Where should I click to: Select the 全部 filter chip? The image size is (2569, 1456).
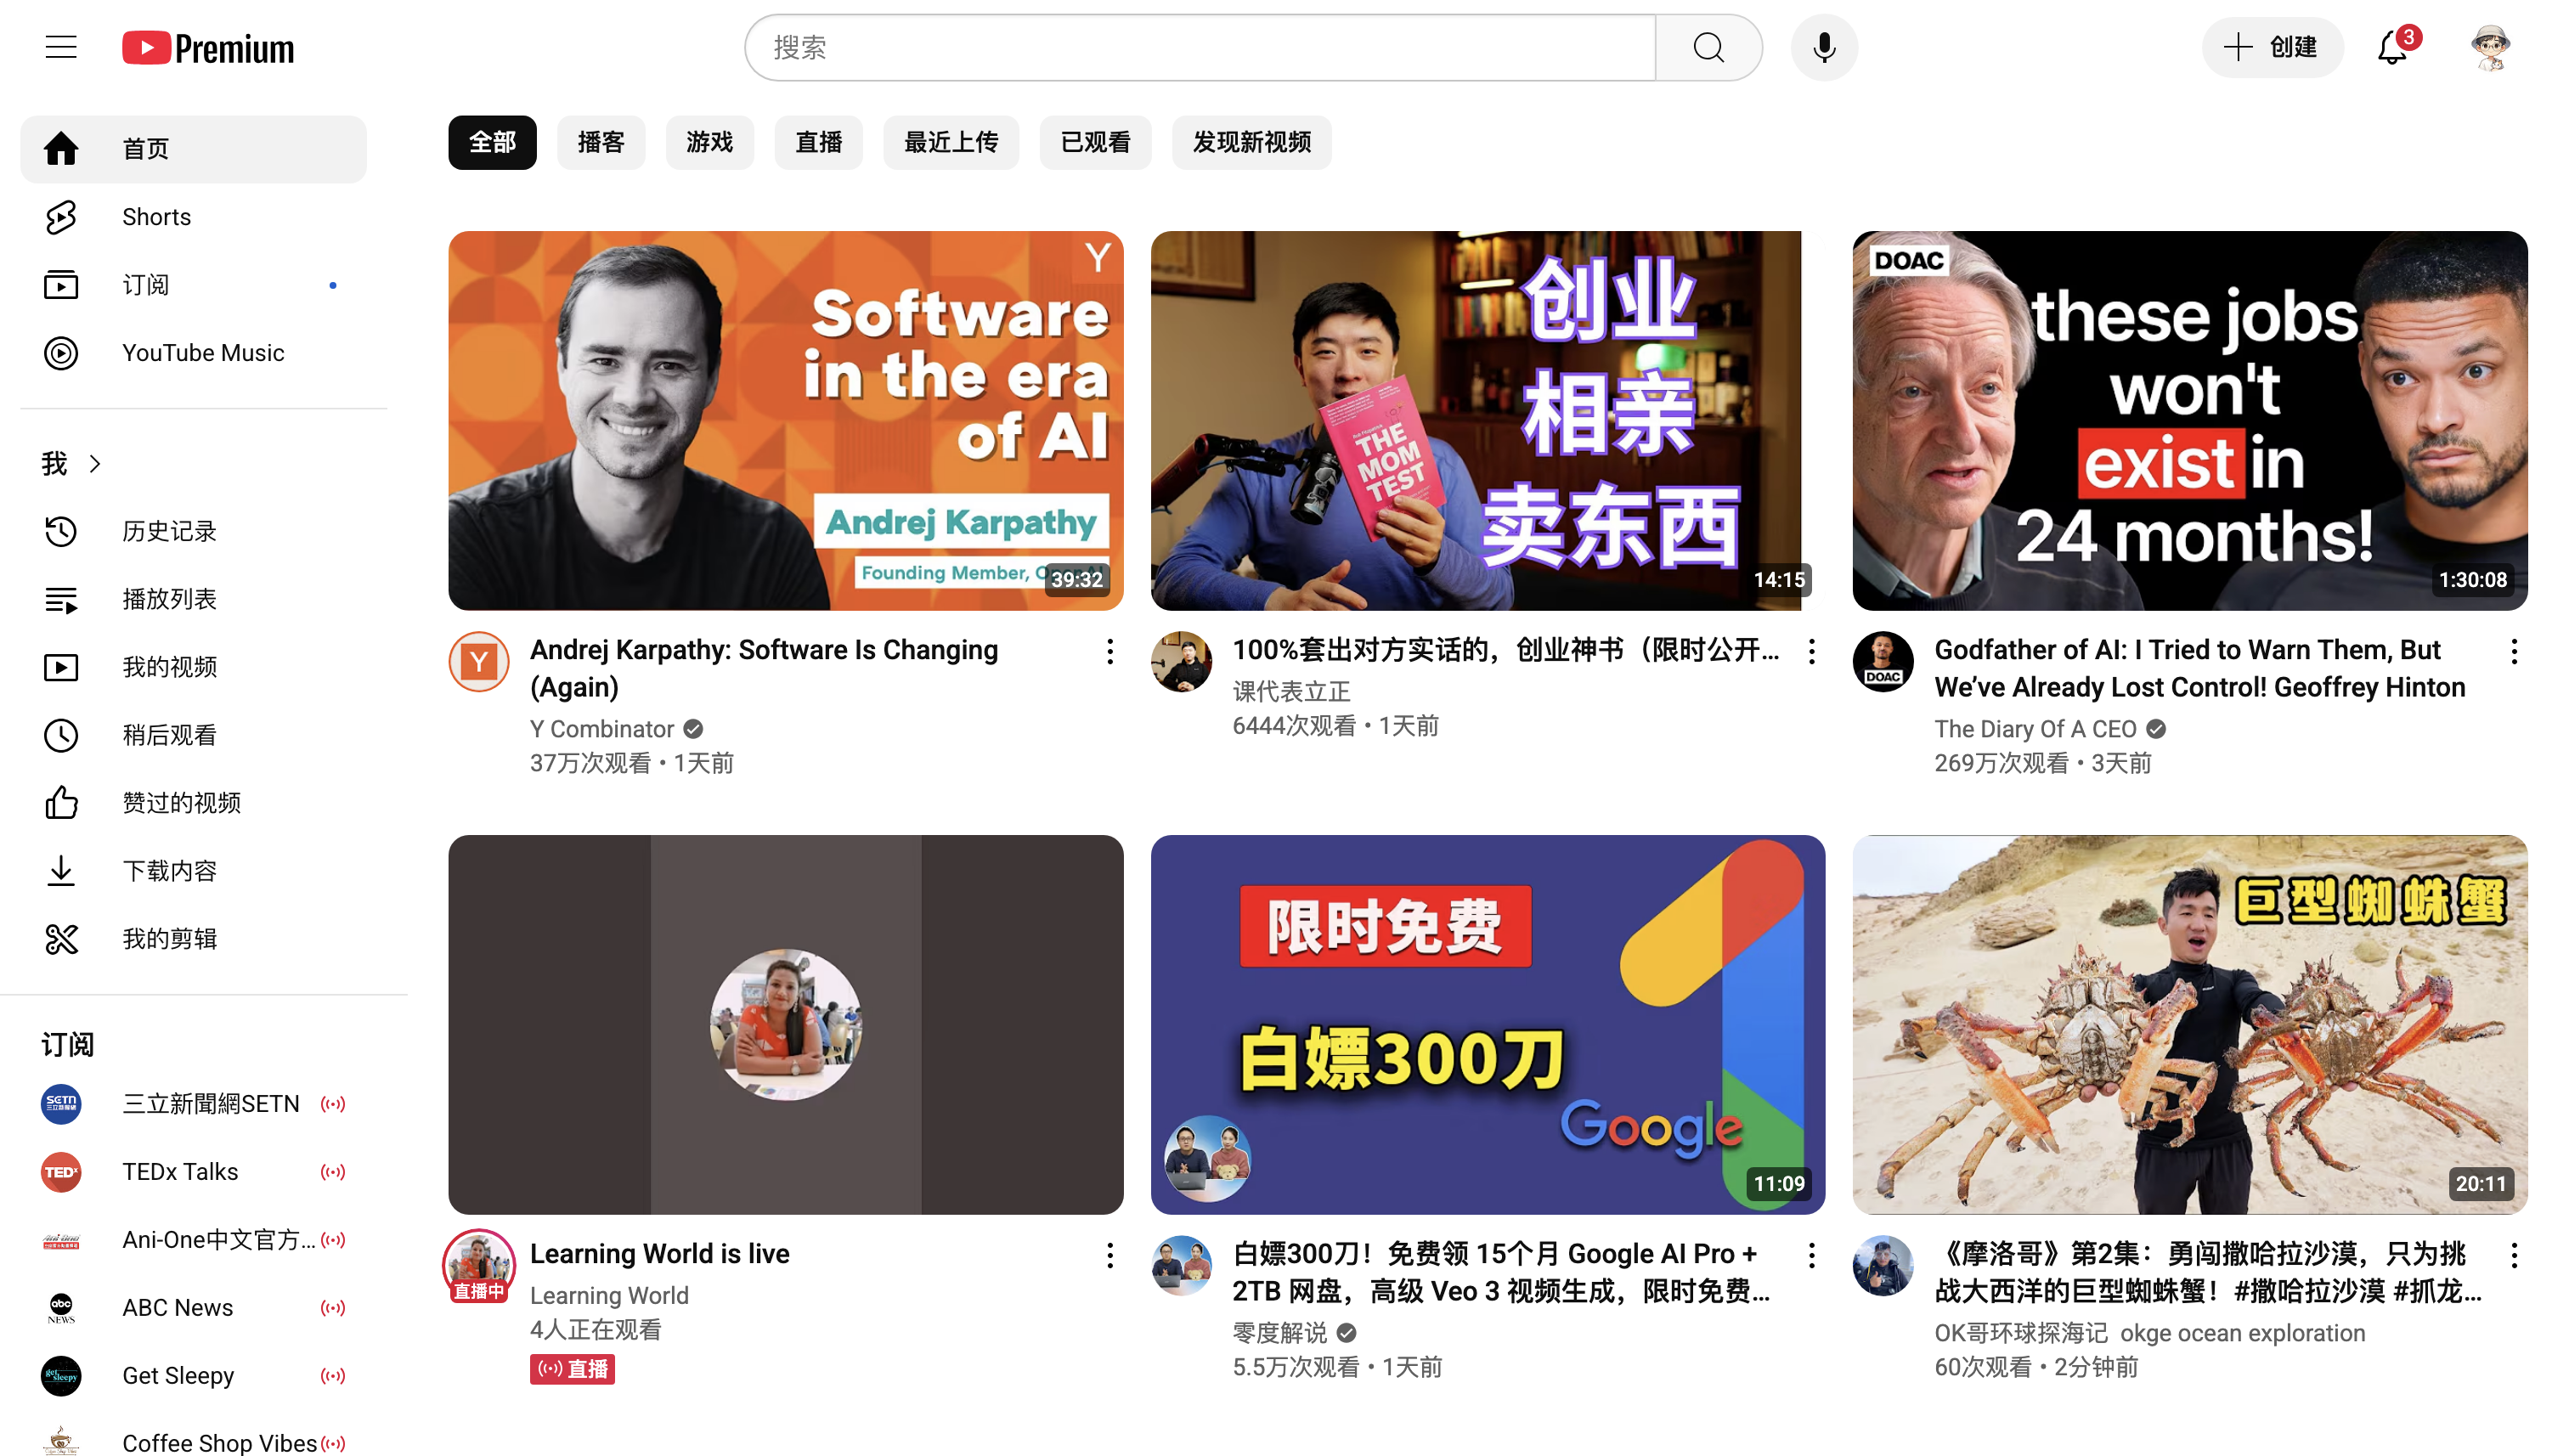coord(492,142)
